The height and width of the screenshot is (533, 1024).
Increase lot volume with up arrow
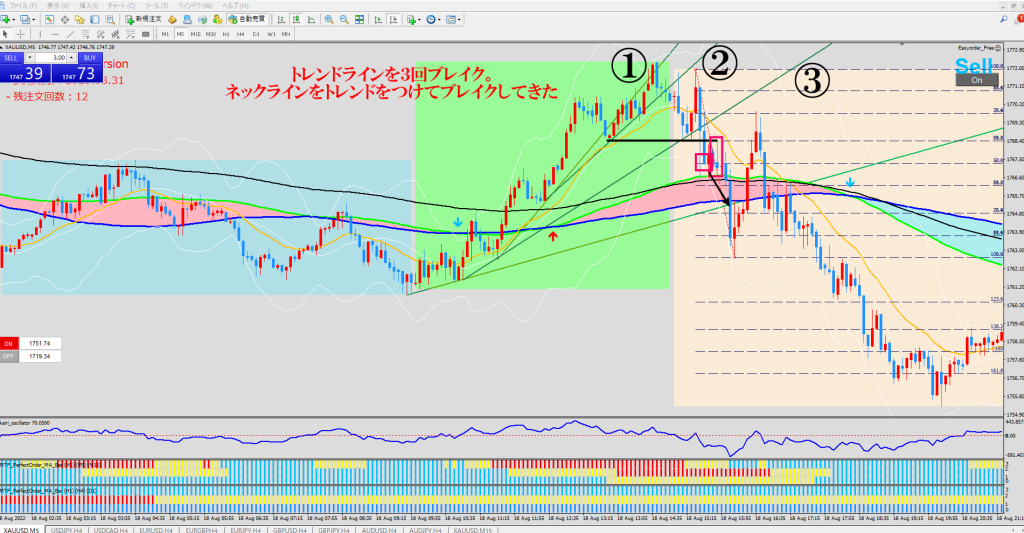pyautogui.click(x=72, y=58)
